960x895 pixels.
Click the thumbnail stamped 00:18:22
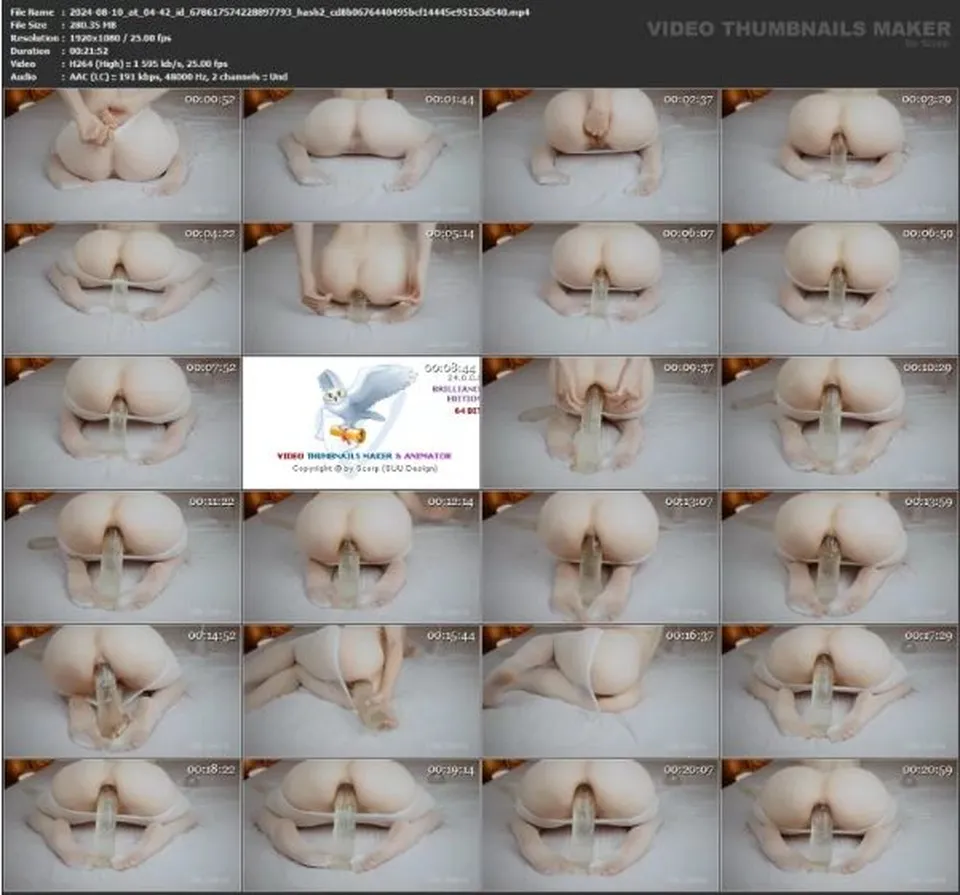[122, 825]
